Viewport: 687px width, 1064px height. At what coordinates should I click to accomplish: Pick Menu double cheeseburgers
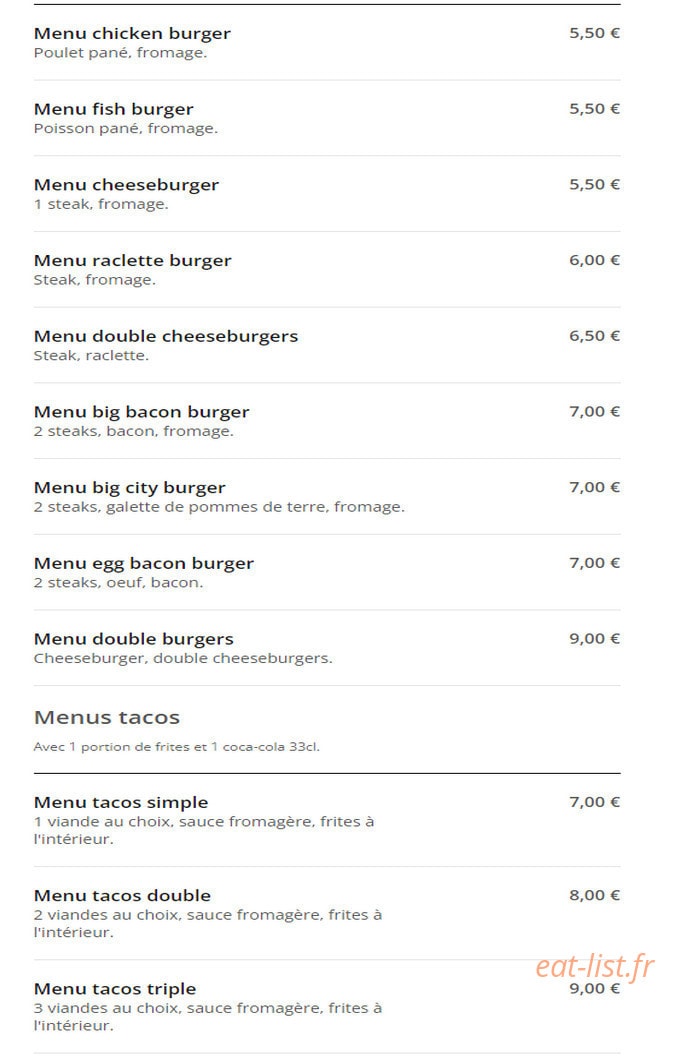pyautogui.click(x=327, y=345)
